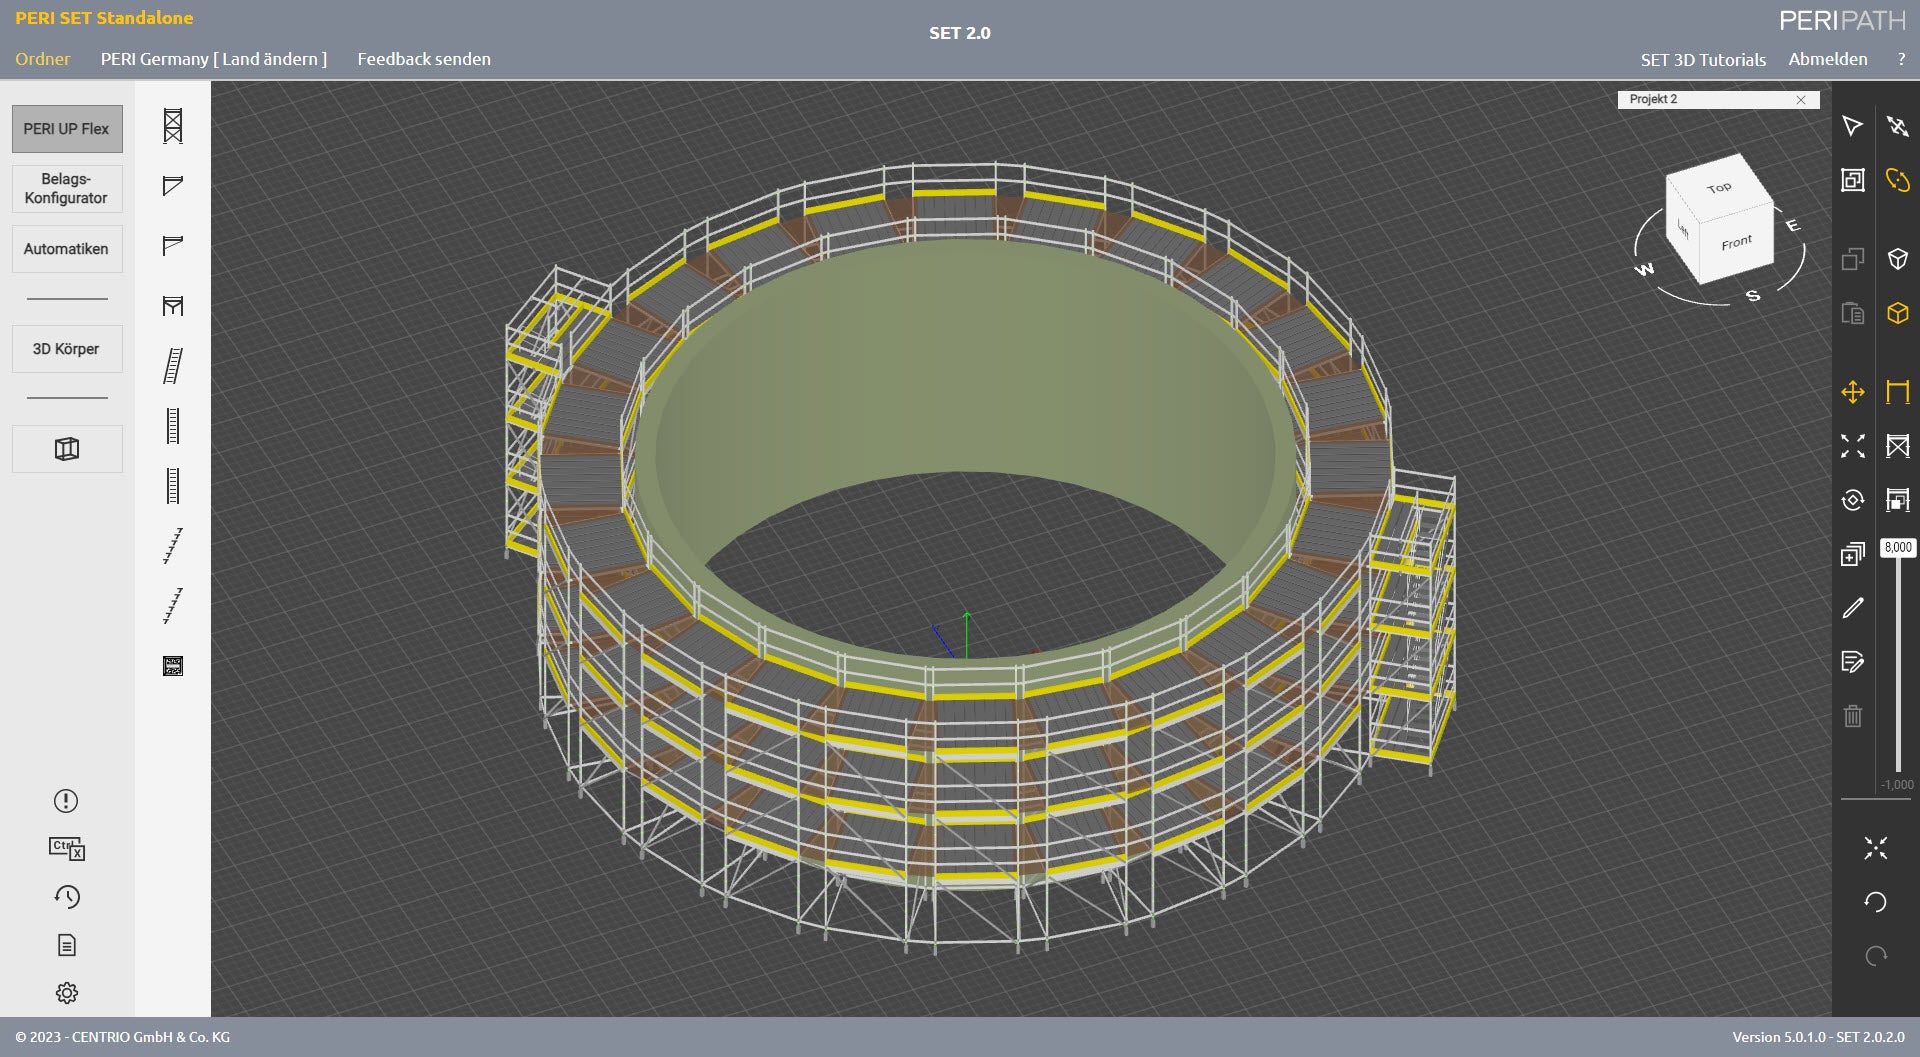Open the settings gear at bottom left
The width and height of the screenshot is (1920, 1057).
66,992
